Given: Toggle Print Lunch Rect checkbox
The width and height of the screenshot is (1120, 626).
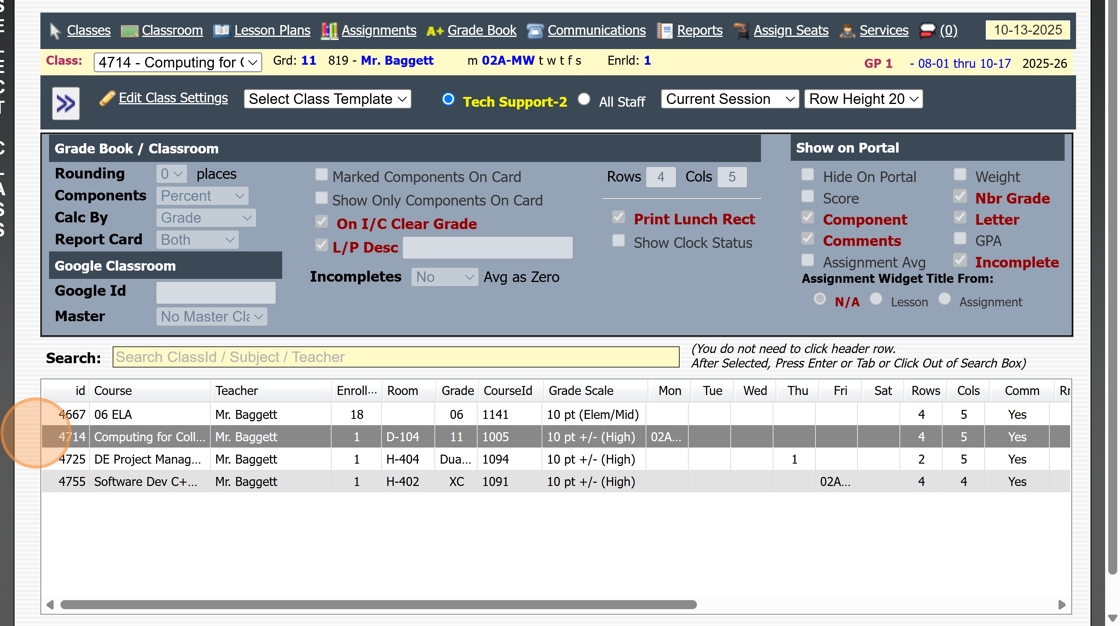Looking at the screenshot, I should (x=619, y=217).
